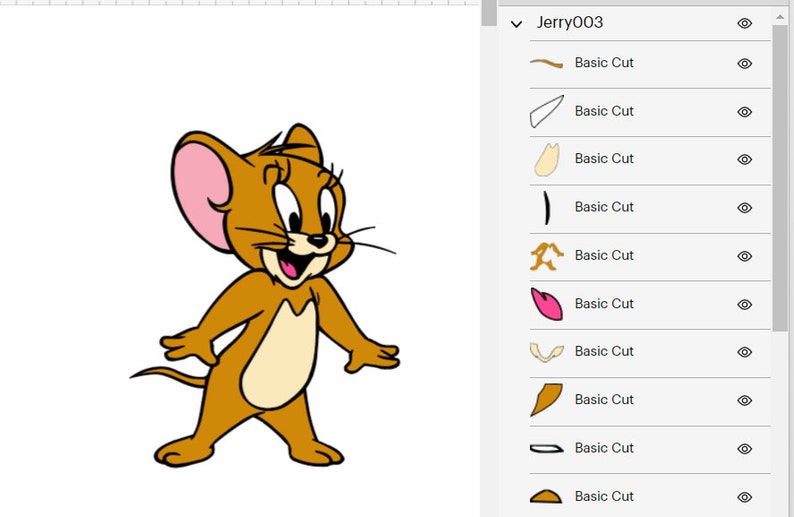
Task: Click Basic Cut label beside white oval
Action: [604, 448]
